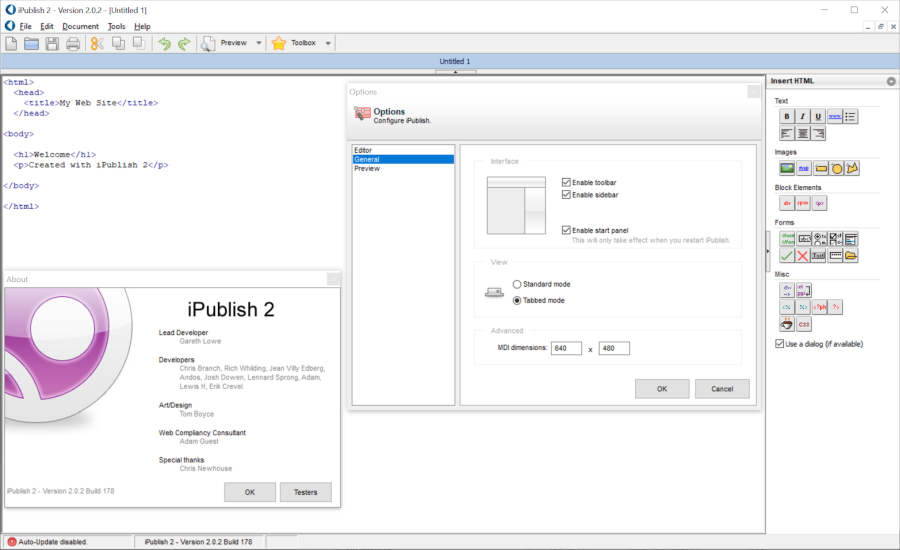
Task: Switch to the Untitled 1 document tab
Action: coord(455,61)
